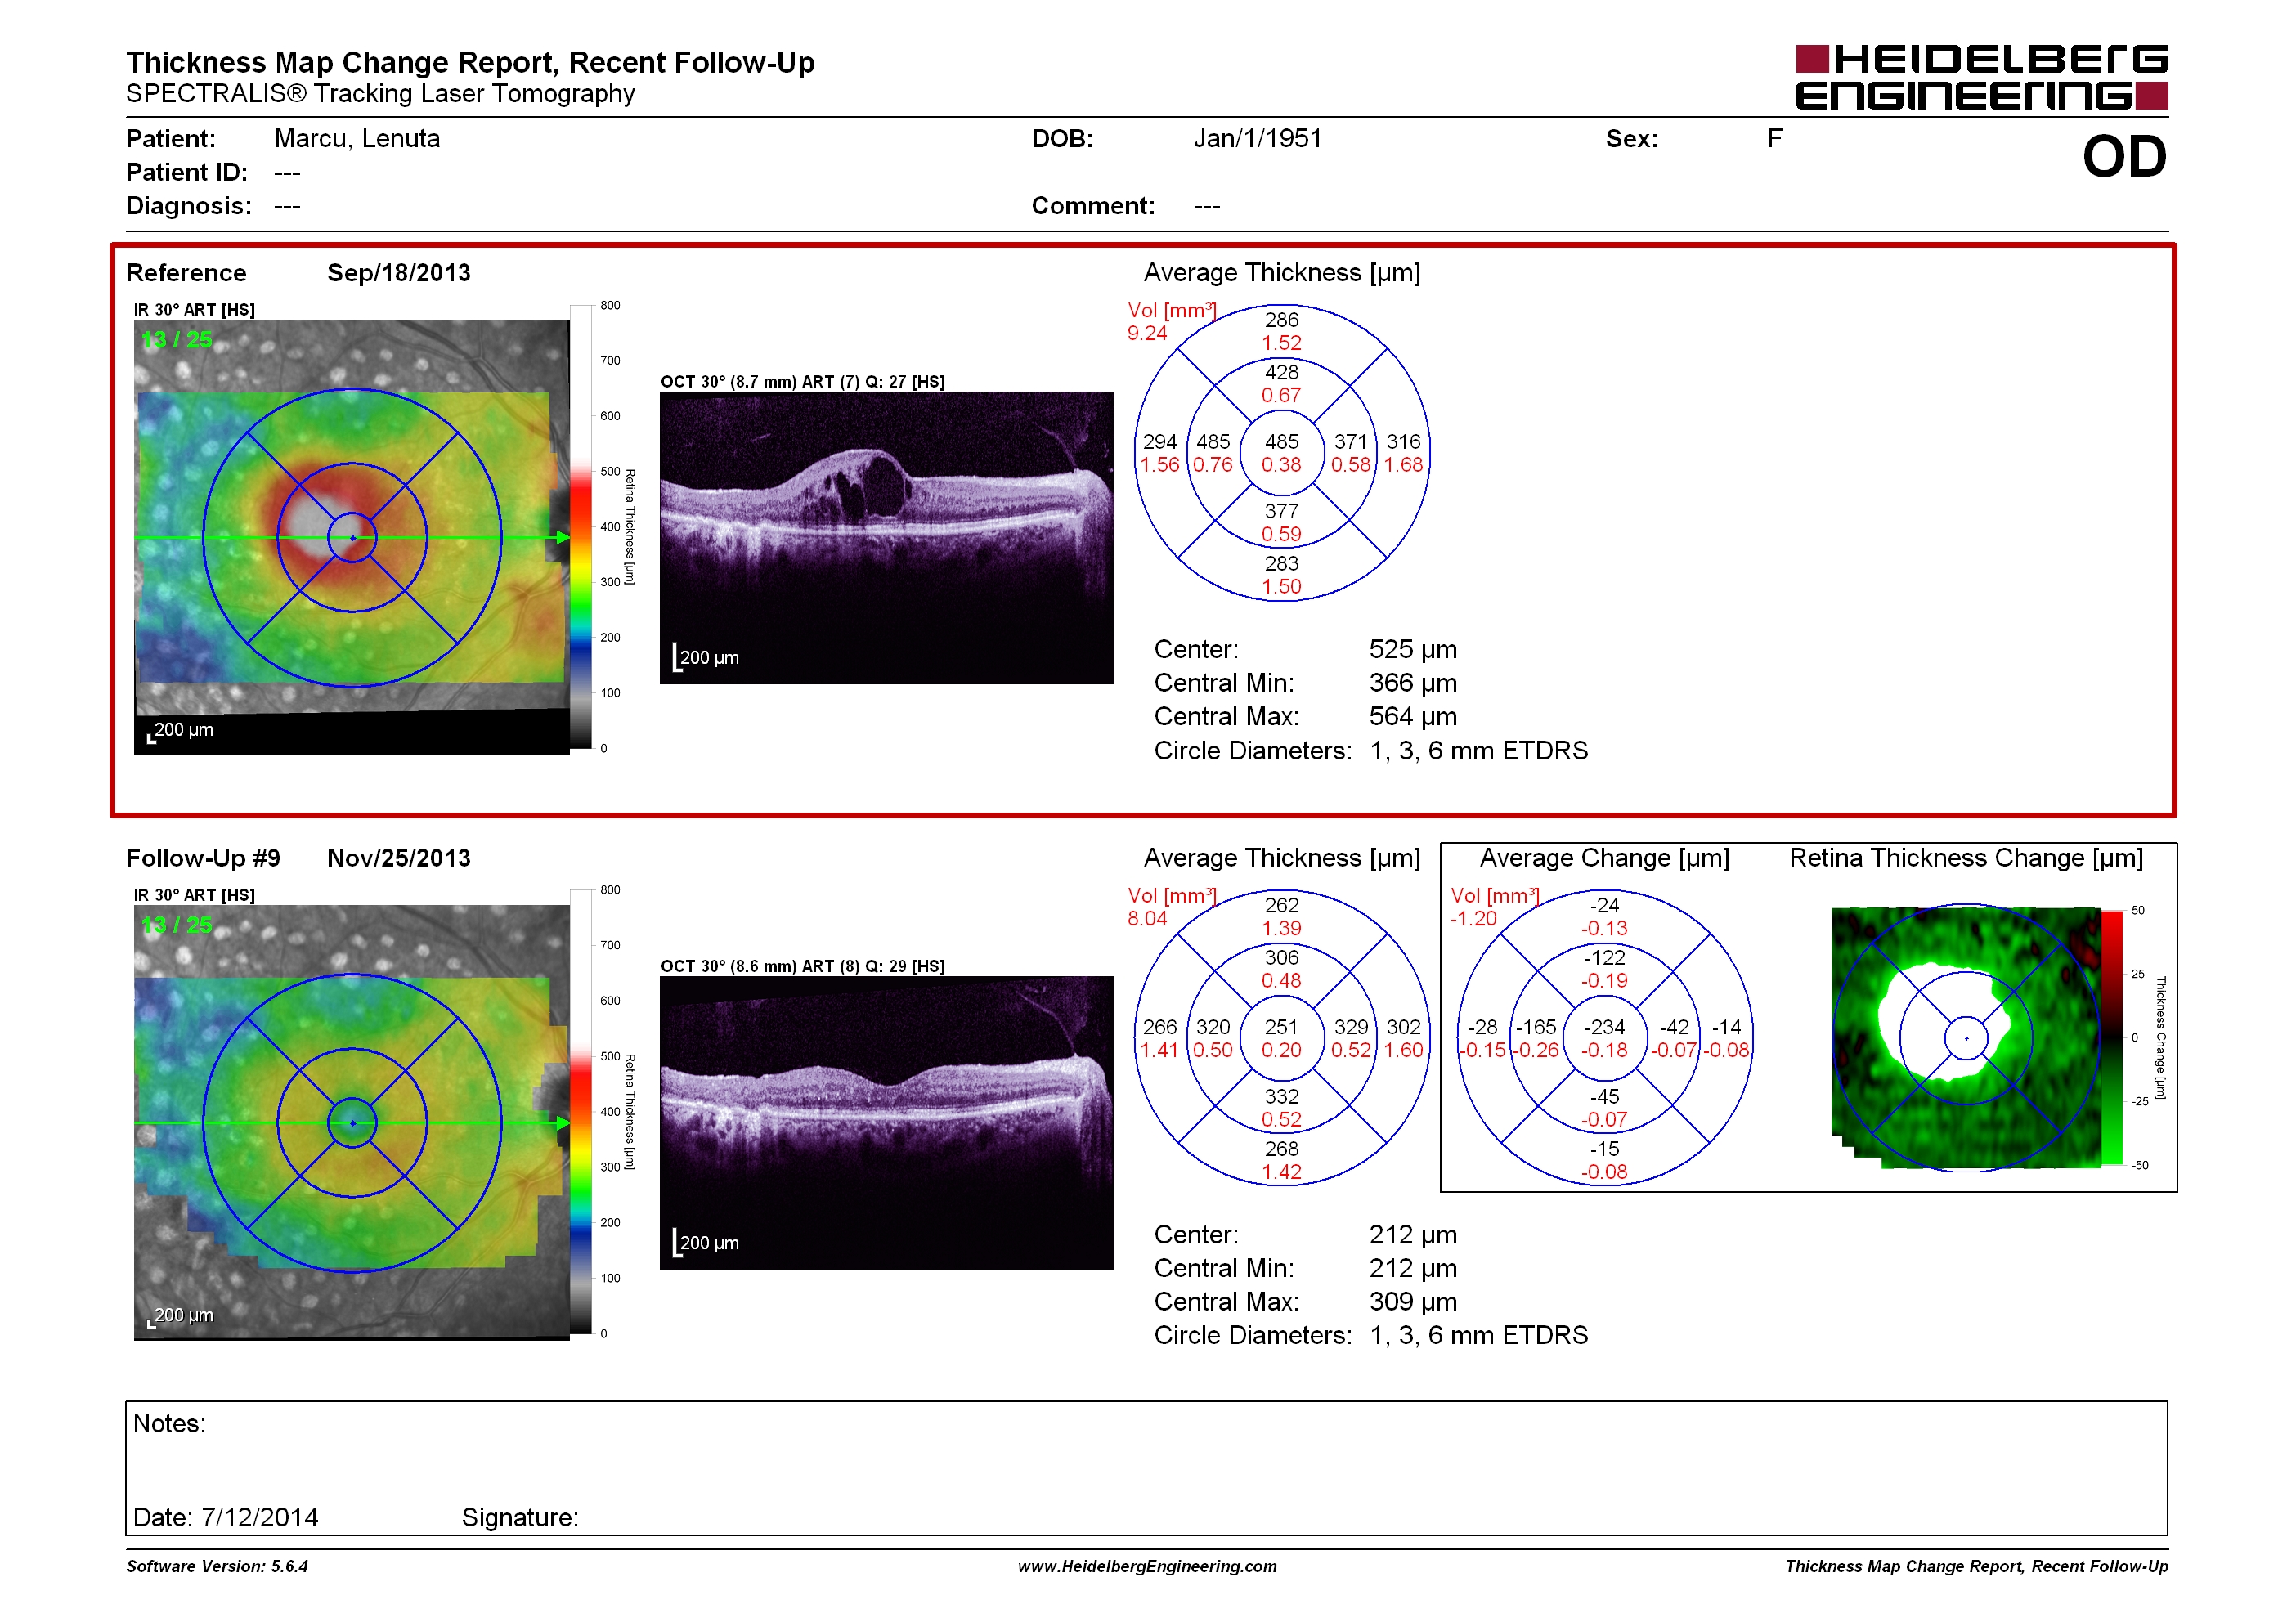Click reference outer nasal value 316
2296x1622 pixels.
click(1403, 442)
